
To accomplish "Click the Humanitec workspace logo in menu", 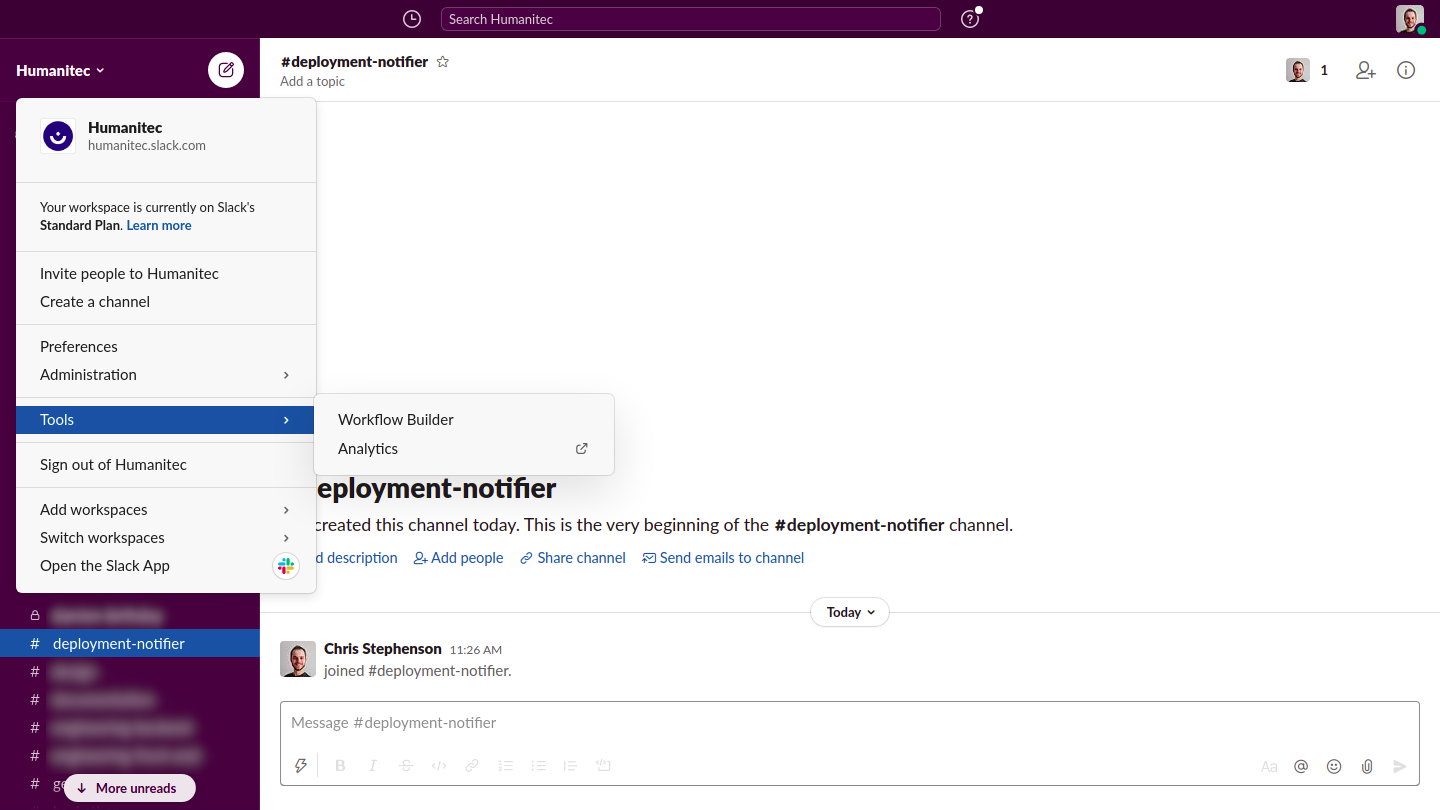I will 58,136.
